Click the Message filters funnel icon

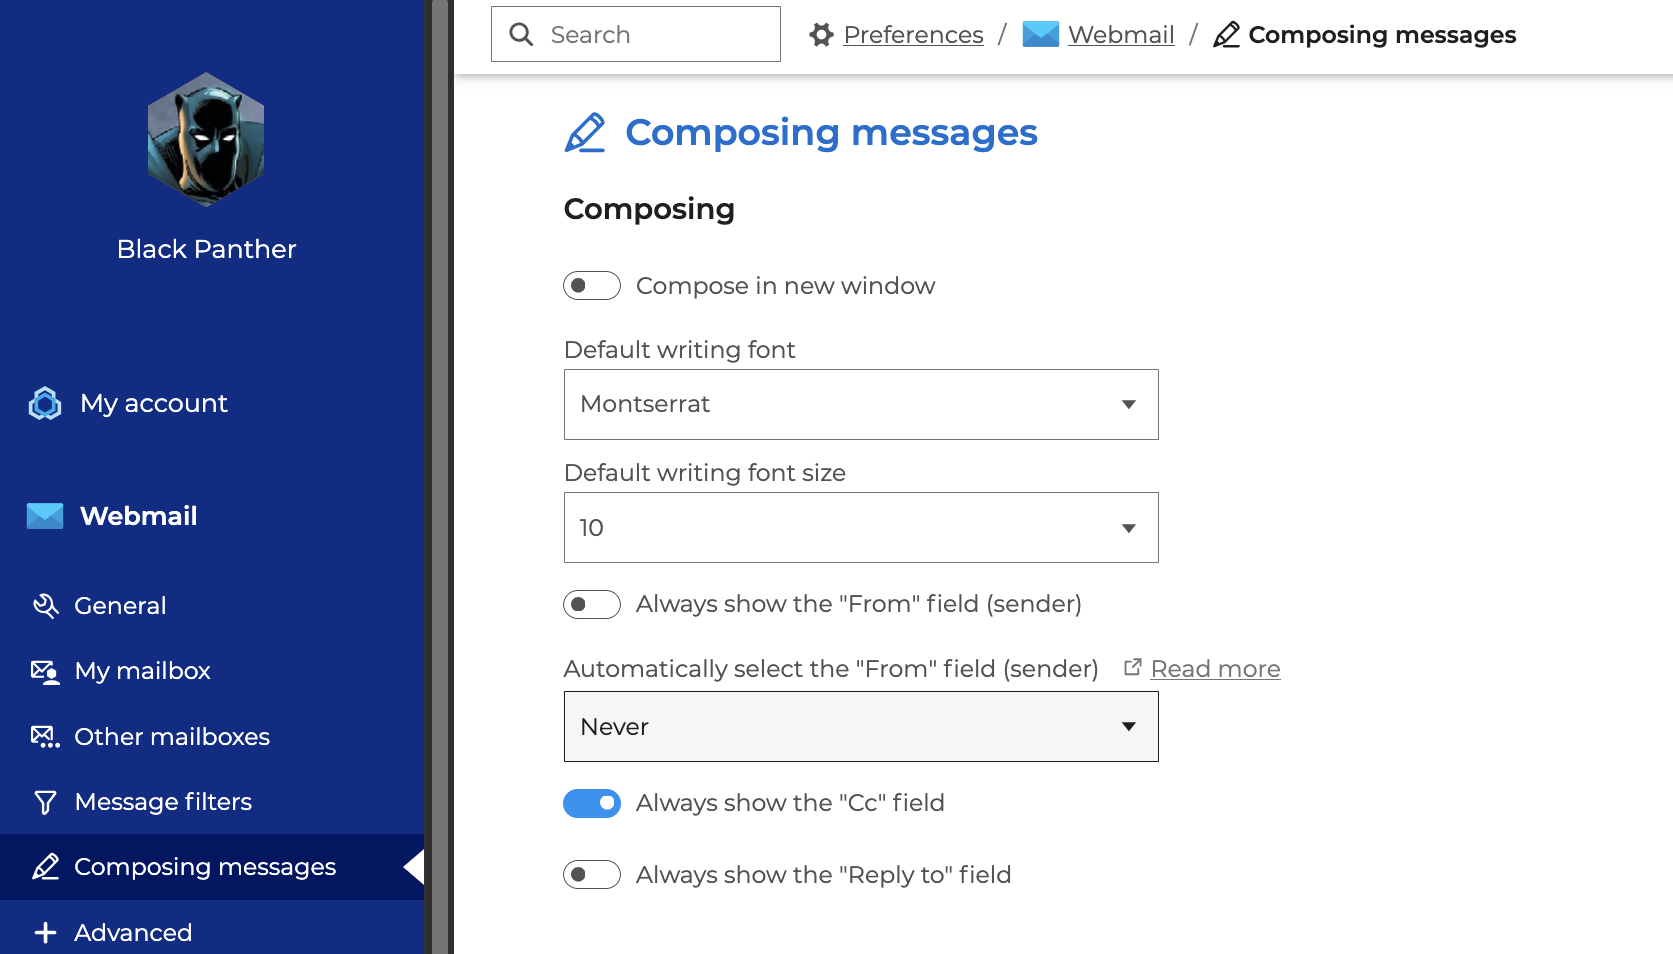(45, 802)
